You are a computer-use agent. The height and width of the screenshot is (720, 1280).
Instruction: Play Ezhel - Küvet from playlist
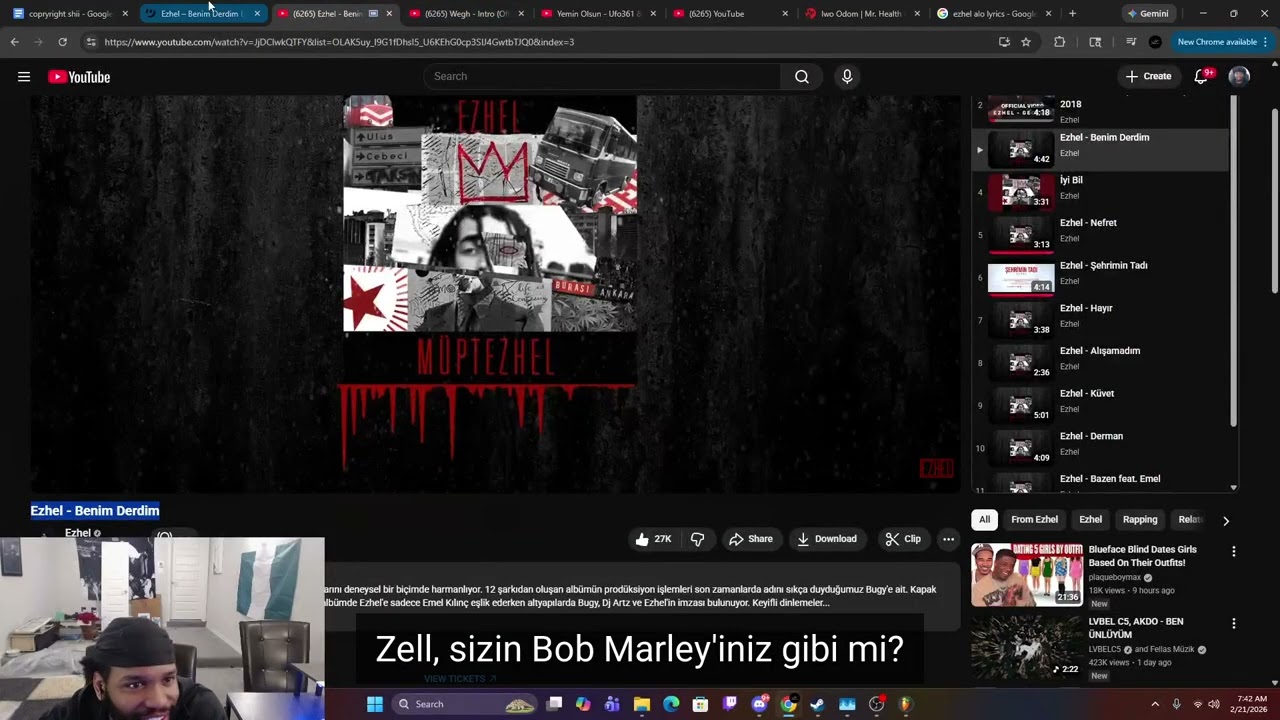(1100, 406)
